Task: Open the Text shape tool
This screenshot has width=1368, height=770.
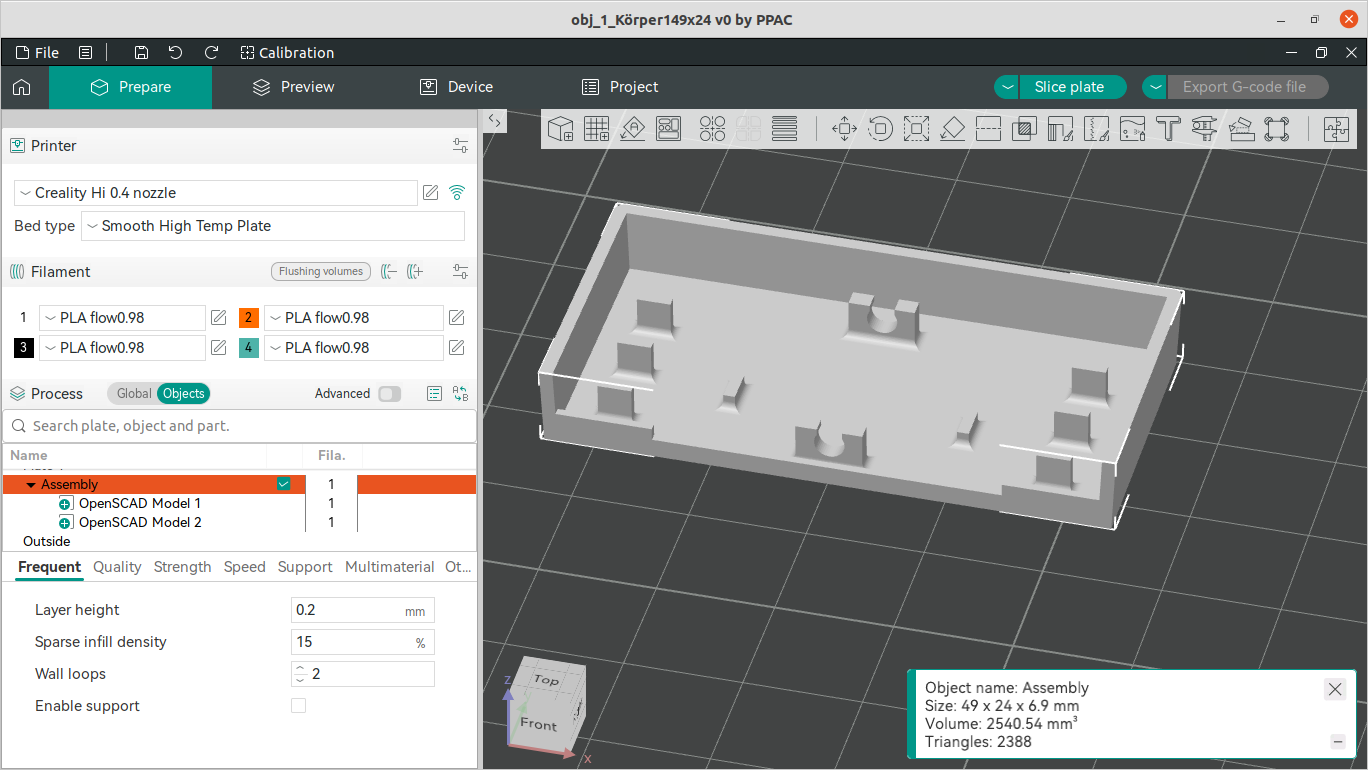Action: click(x=1167, y=128)
